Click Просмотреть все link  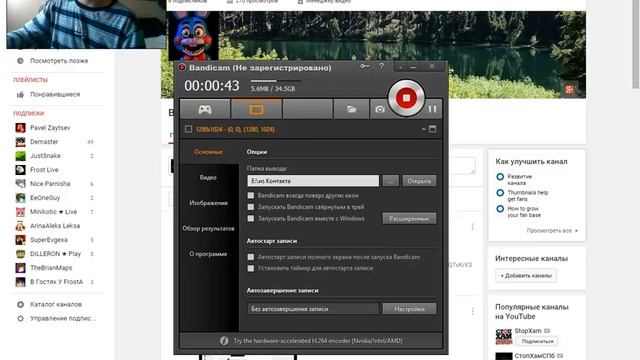[552, 231]
